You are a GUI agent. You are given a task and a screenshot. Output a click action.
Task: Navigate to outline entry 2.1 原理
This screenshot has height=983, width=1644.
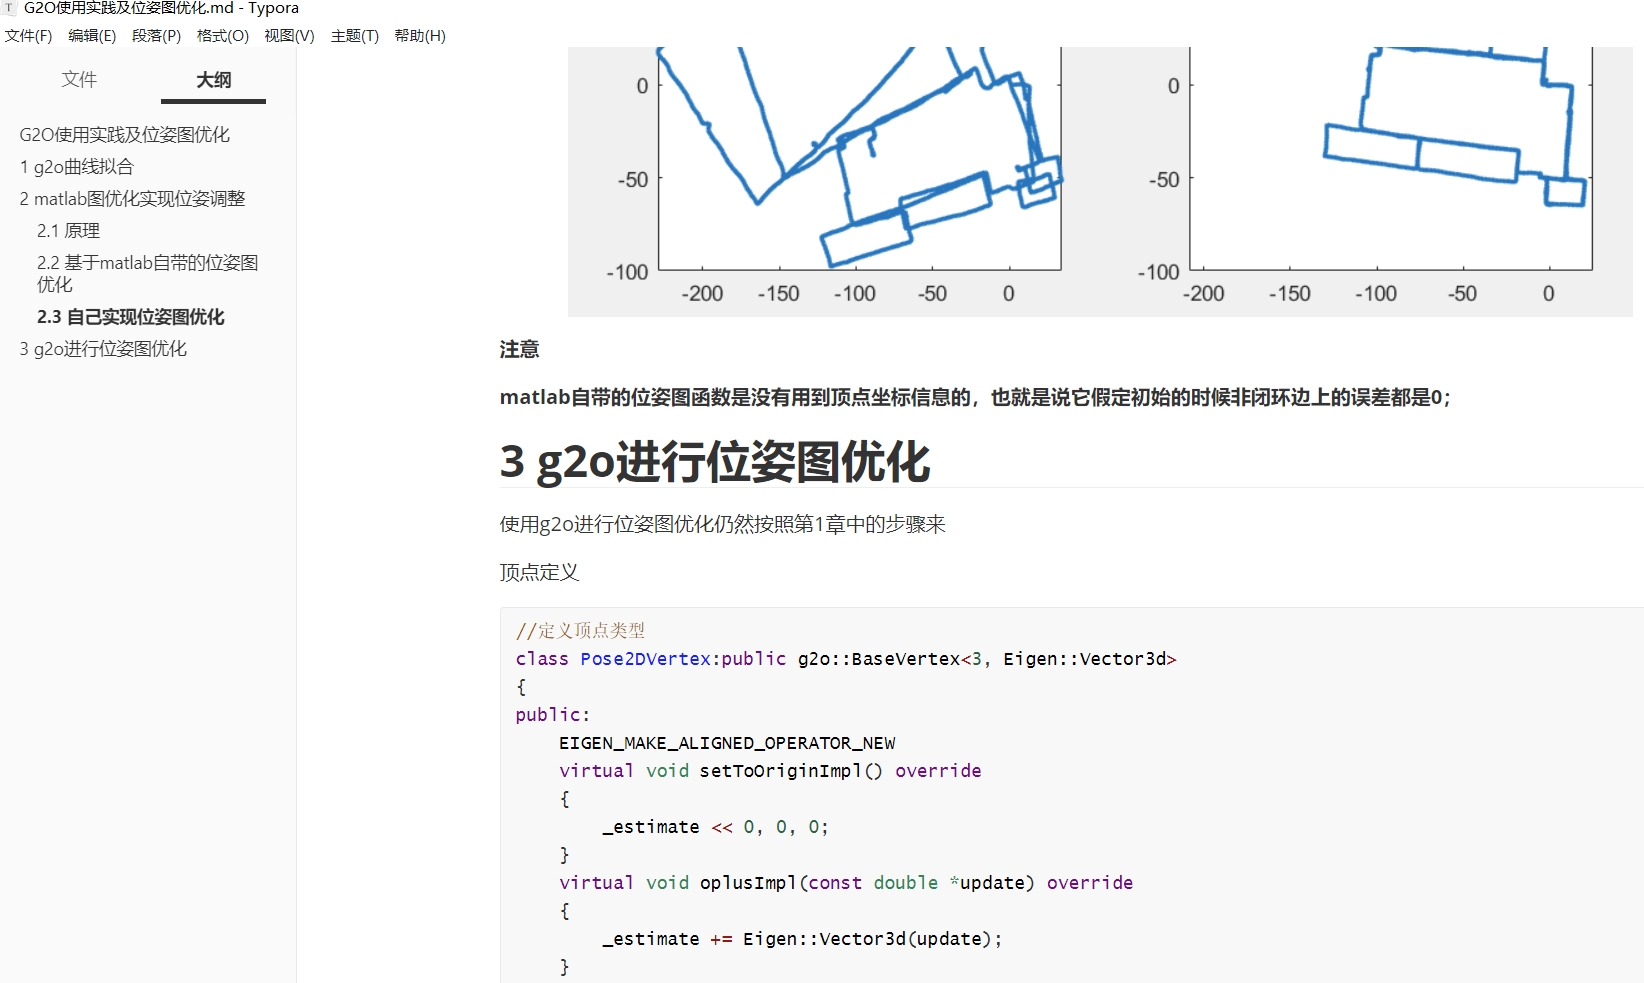(x=69, y=230)
